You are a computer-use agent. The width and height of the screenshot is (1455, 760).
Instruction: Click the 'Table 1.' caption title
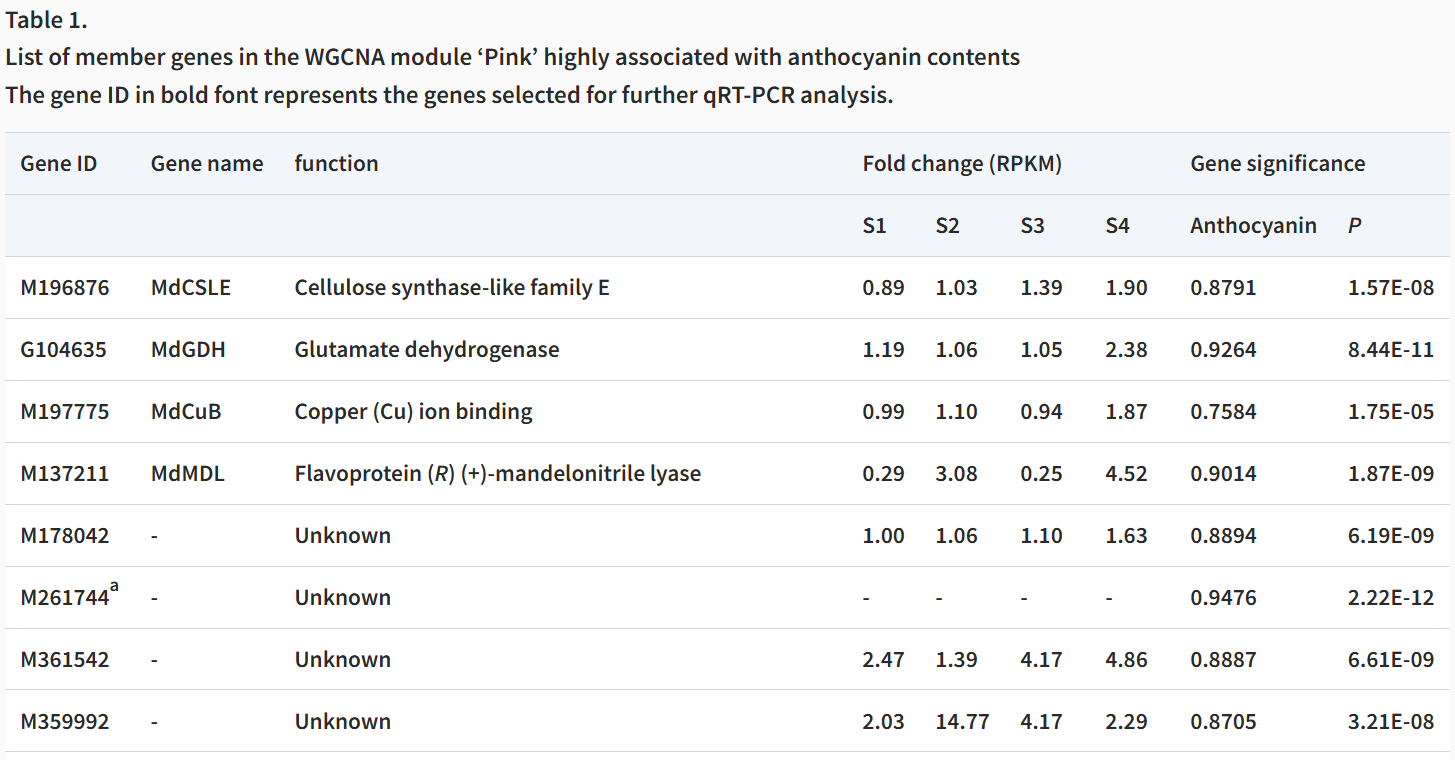pyautogui.click(x=46, y=21)
